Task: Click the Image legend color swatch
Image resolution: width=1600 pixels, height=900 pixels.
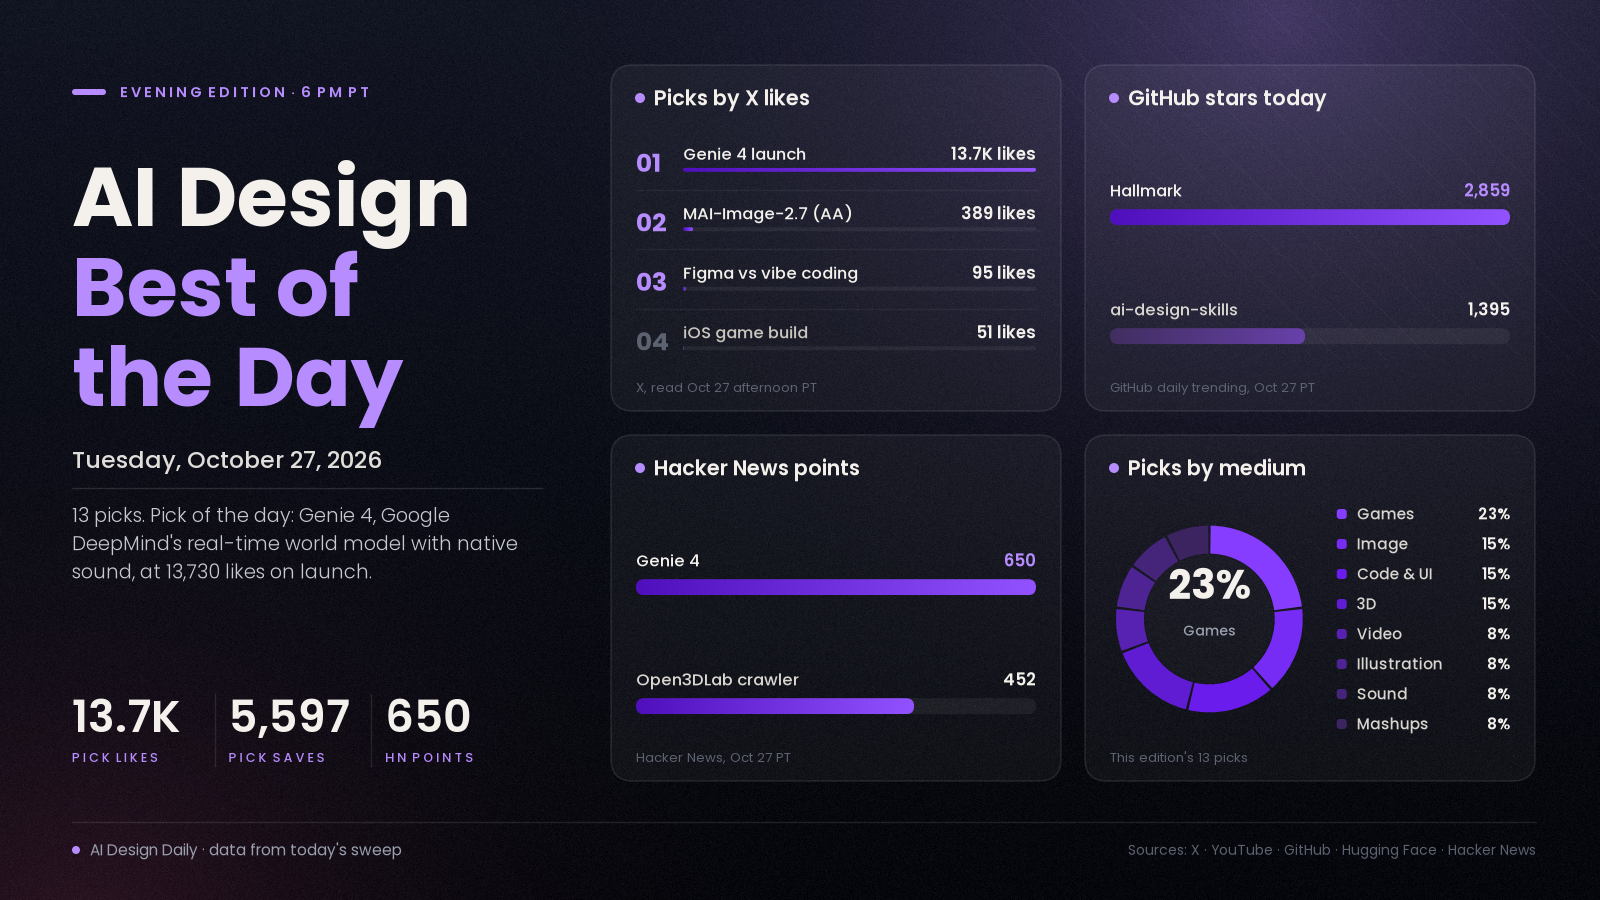Action: [x=1342, y=544]
